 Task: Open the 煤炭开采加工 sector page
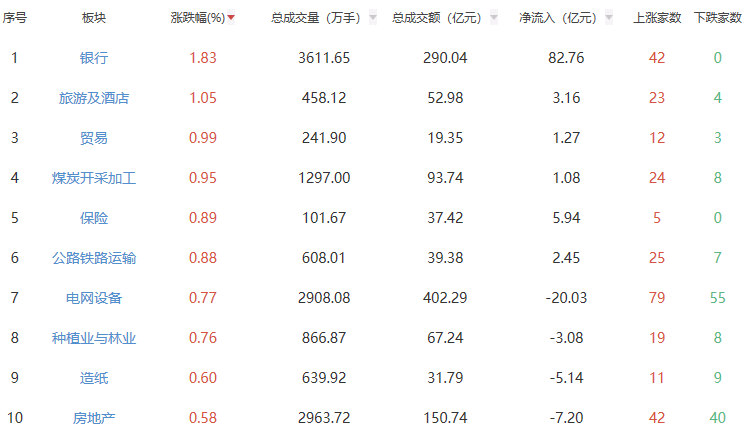pos(94,178)
